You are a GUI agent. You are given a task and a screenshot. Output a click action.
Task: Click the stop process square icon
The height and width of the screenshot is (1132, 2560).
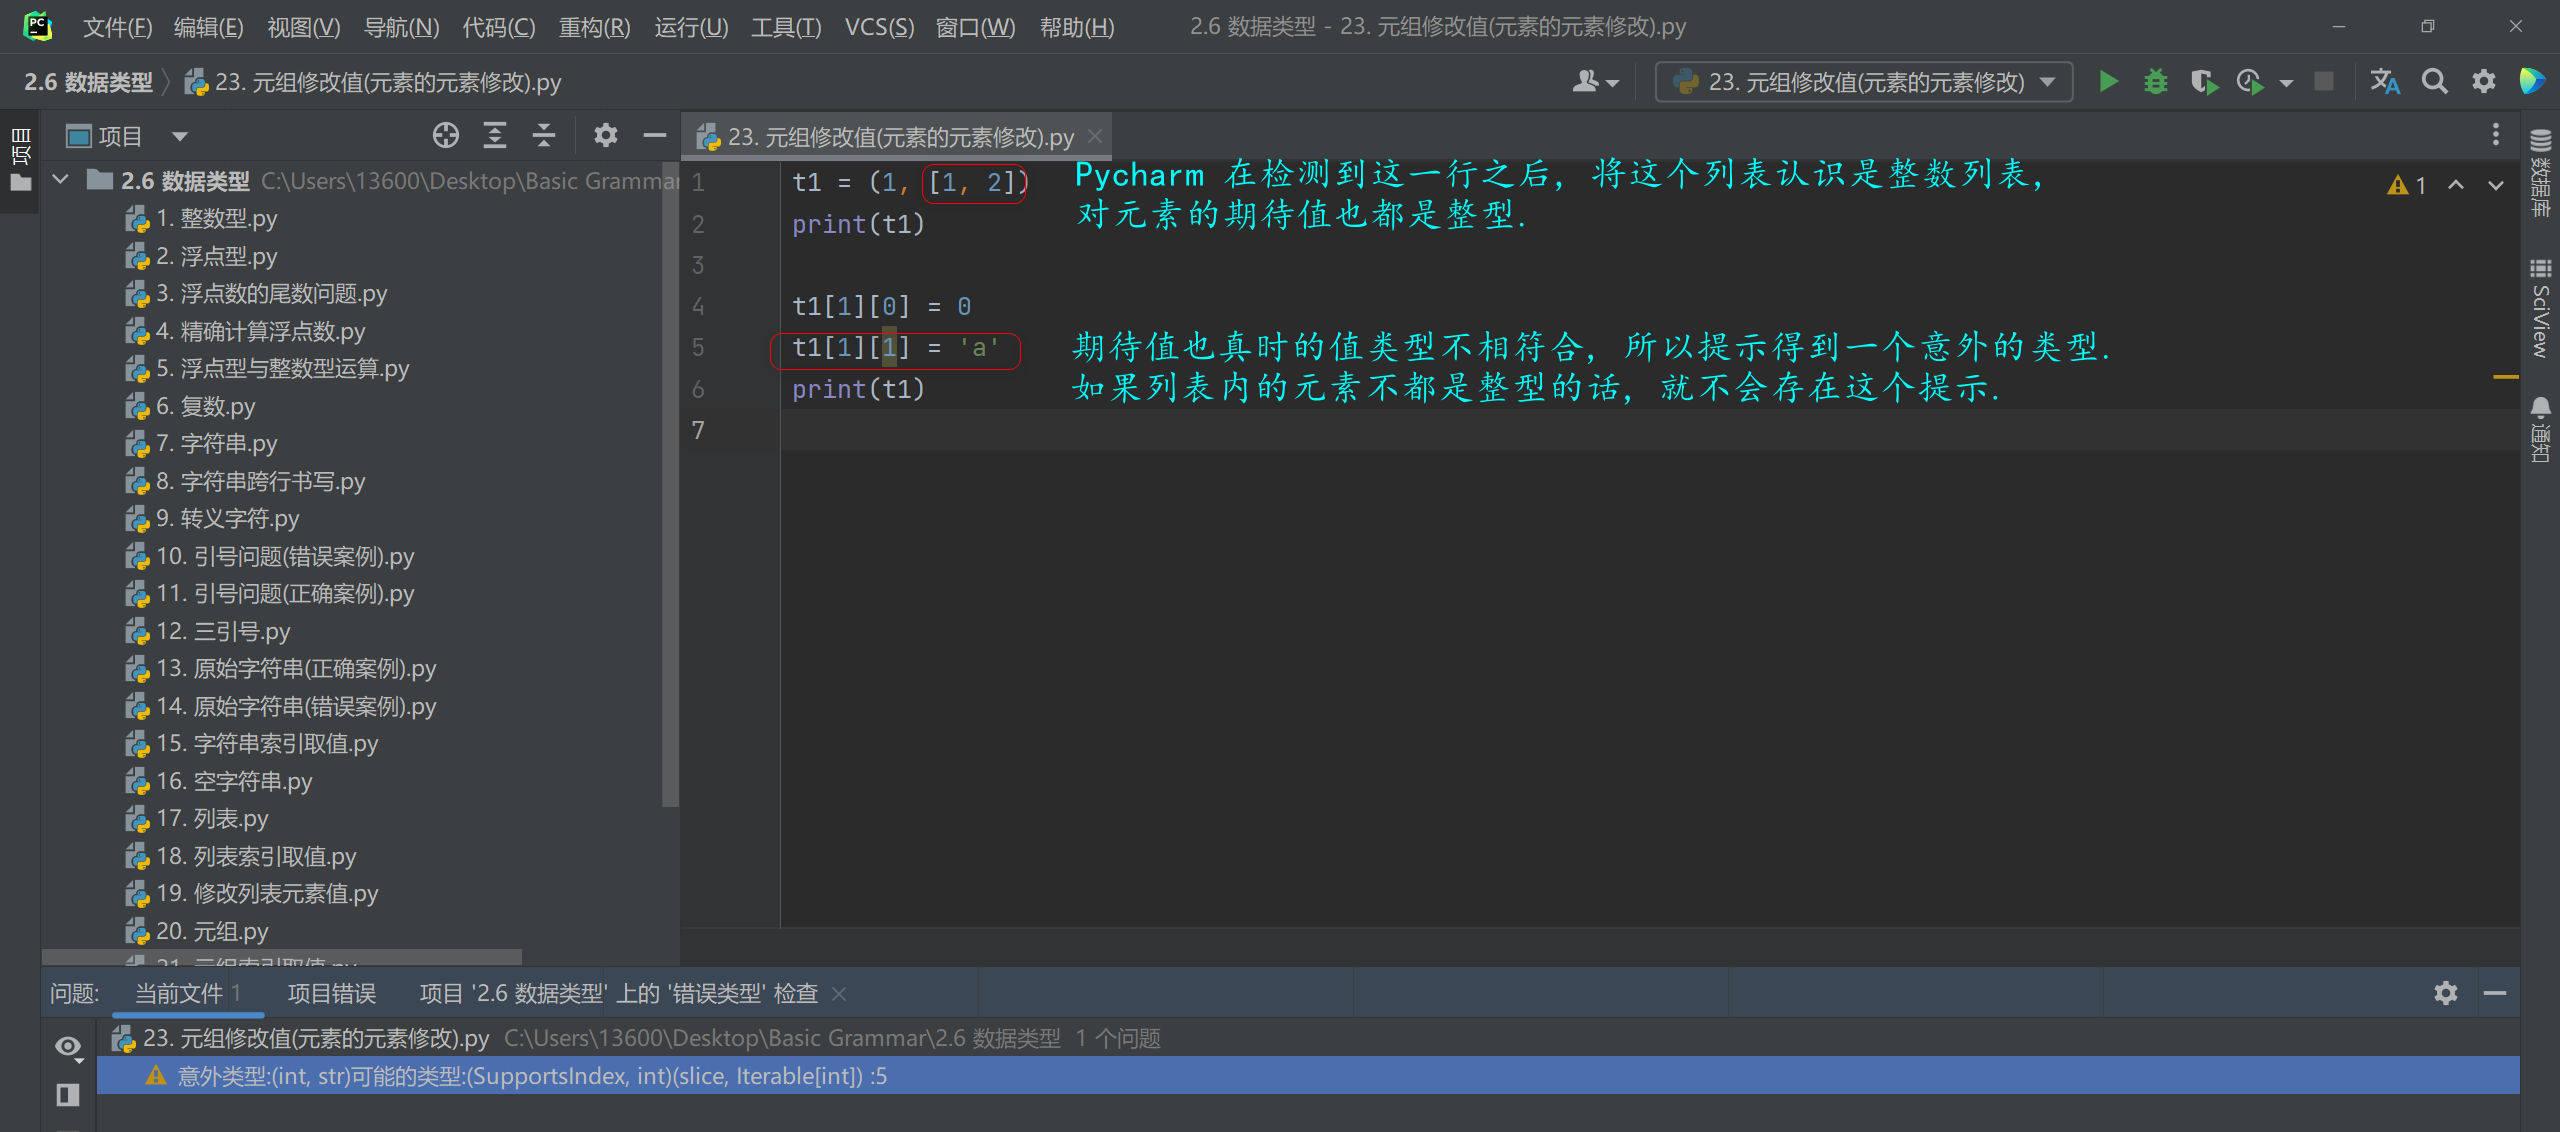(2324, 82)
